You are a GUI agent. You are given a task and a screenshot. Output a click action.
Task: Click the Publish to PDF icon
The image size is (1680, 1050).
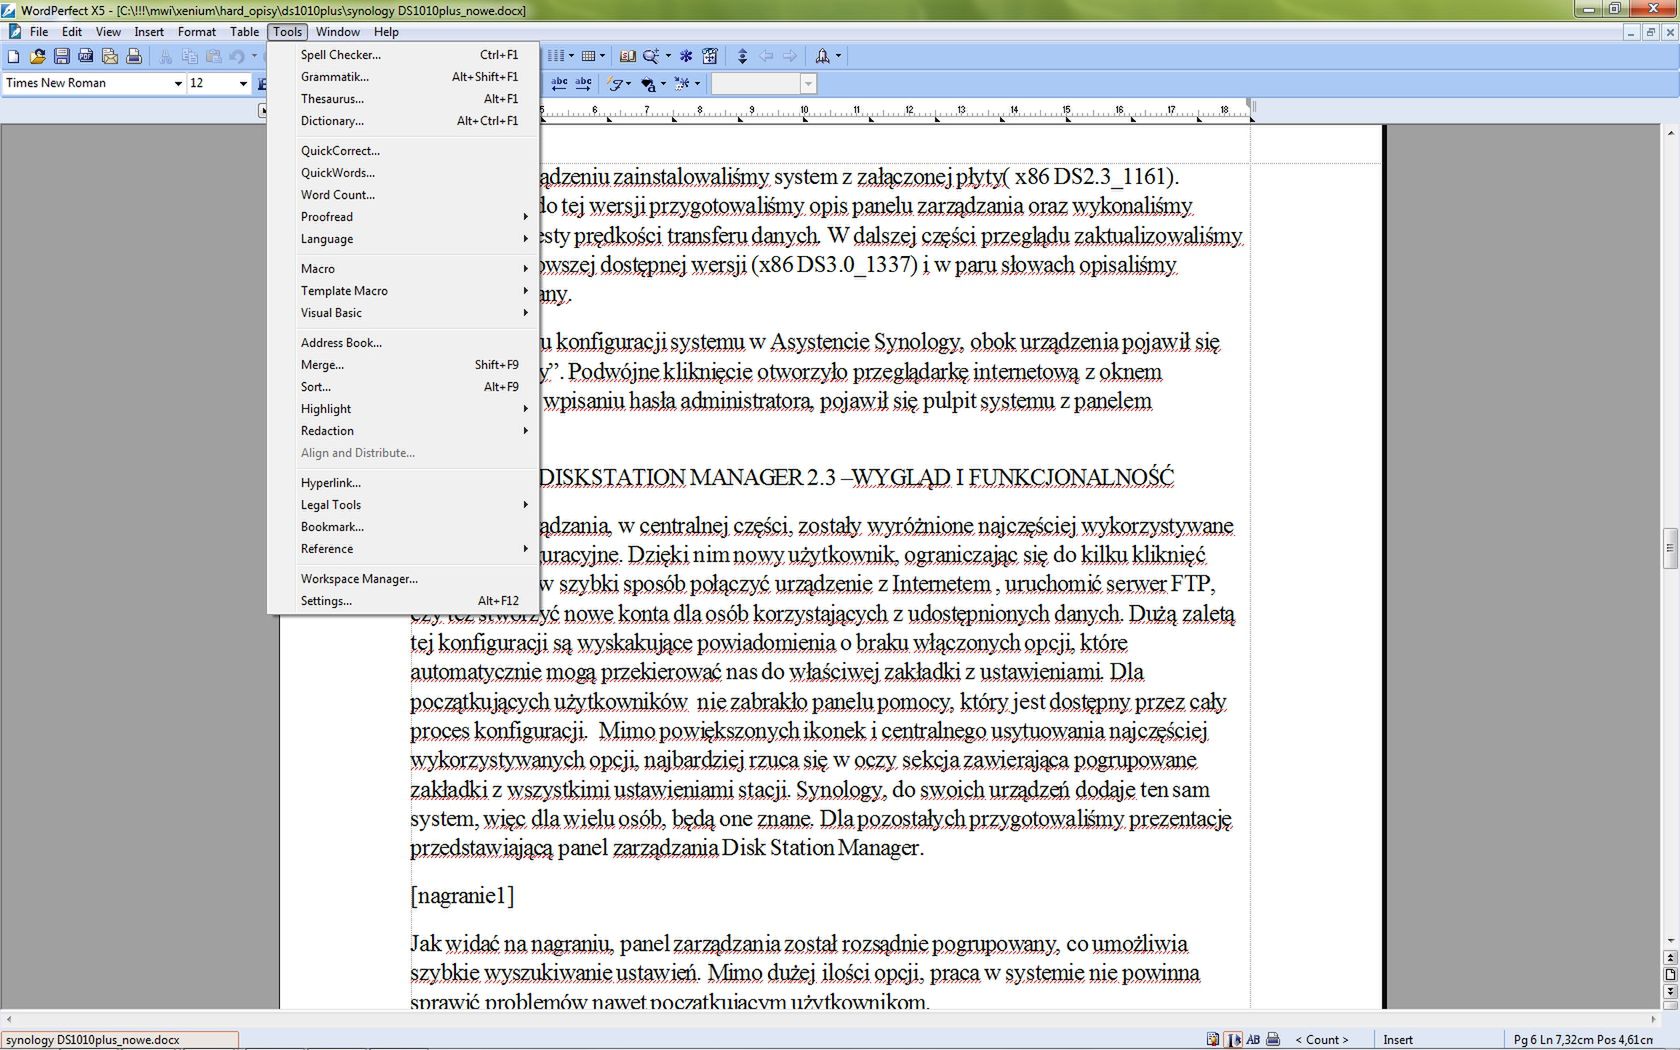tap(86, 56)
